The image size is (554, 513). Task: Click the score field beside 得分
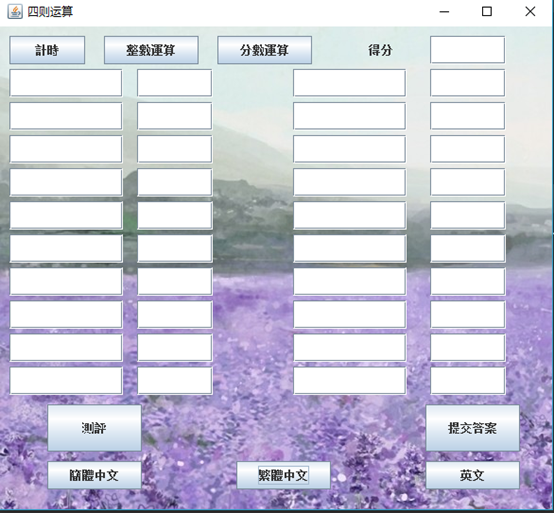467,50
